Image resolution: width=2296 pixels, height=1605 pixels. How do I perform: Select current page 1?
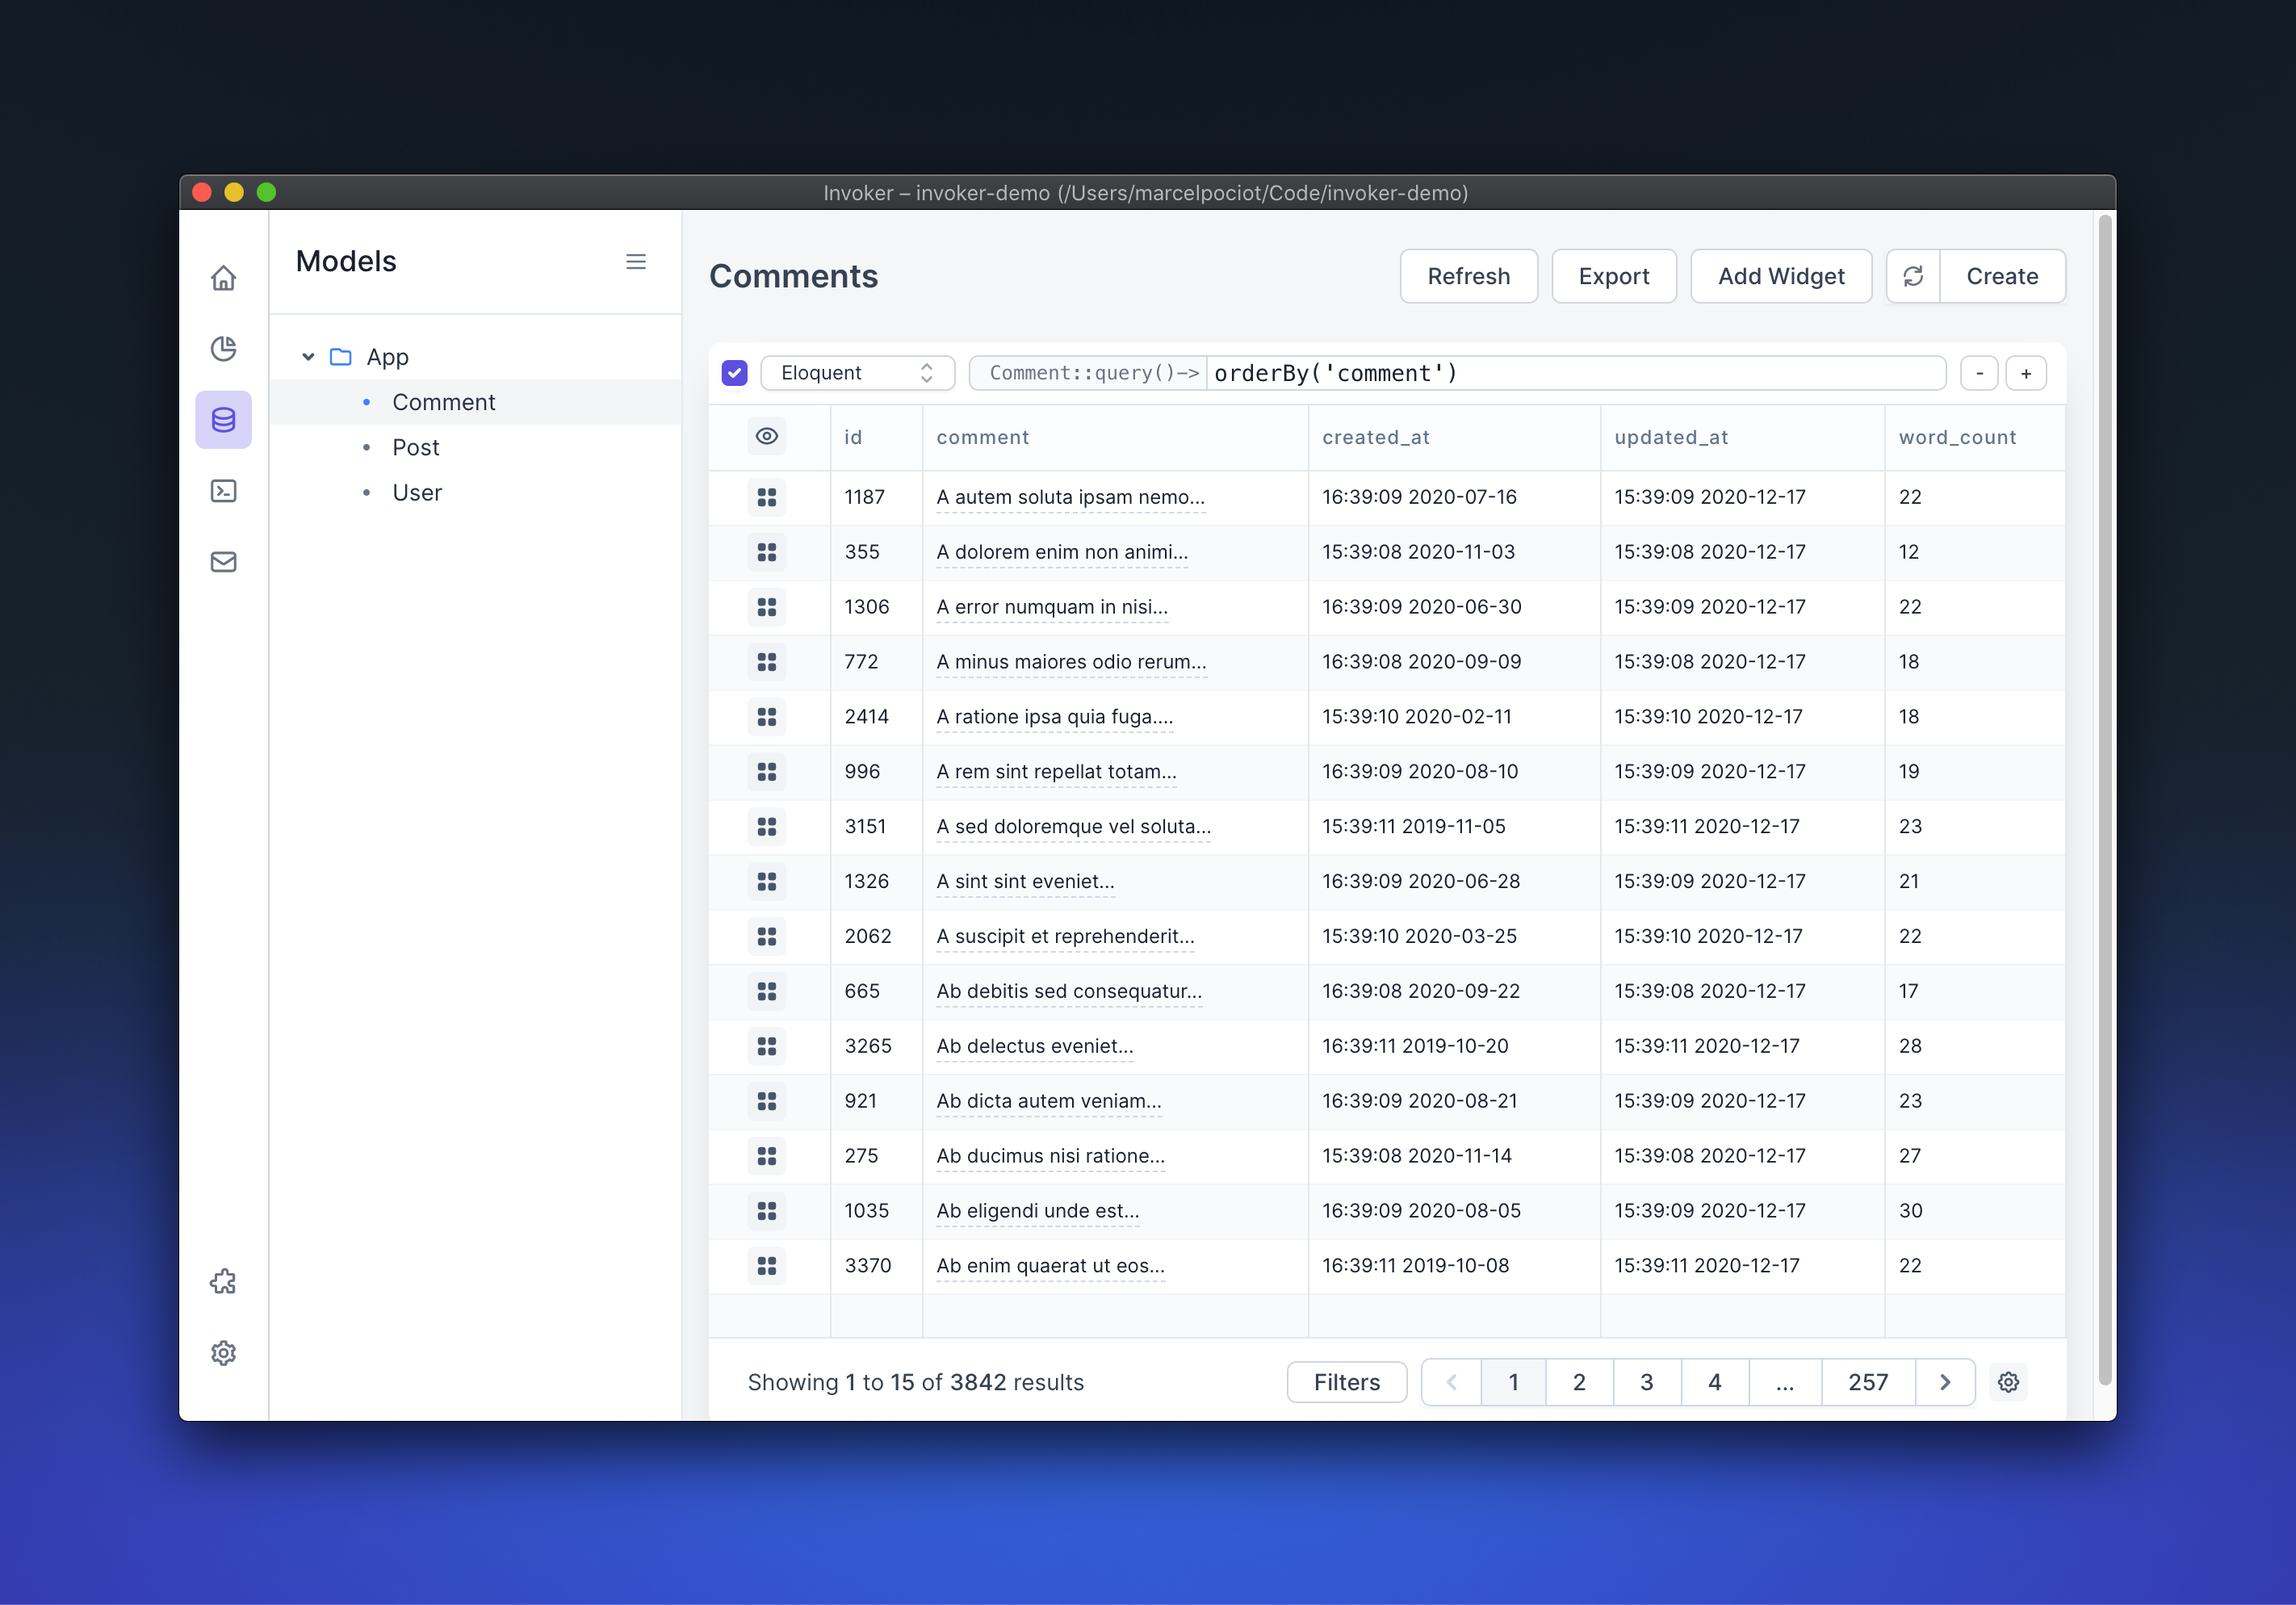pos(1513,1382)
